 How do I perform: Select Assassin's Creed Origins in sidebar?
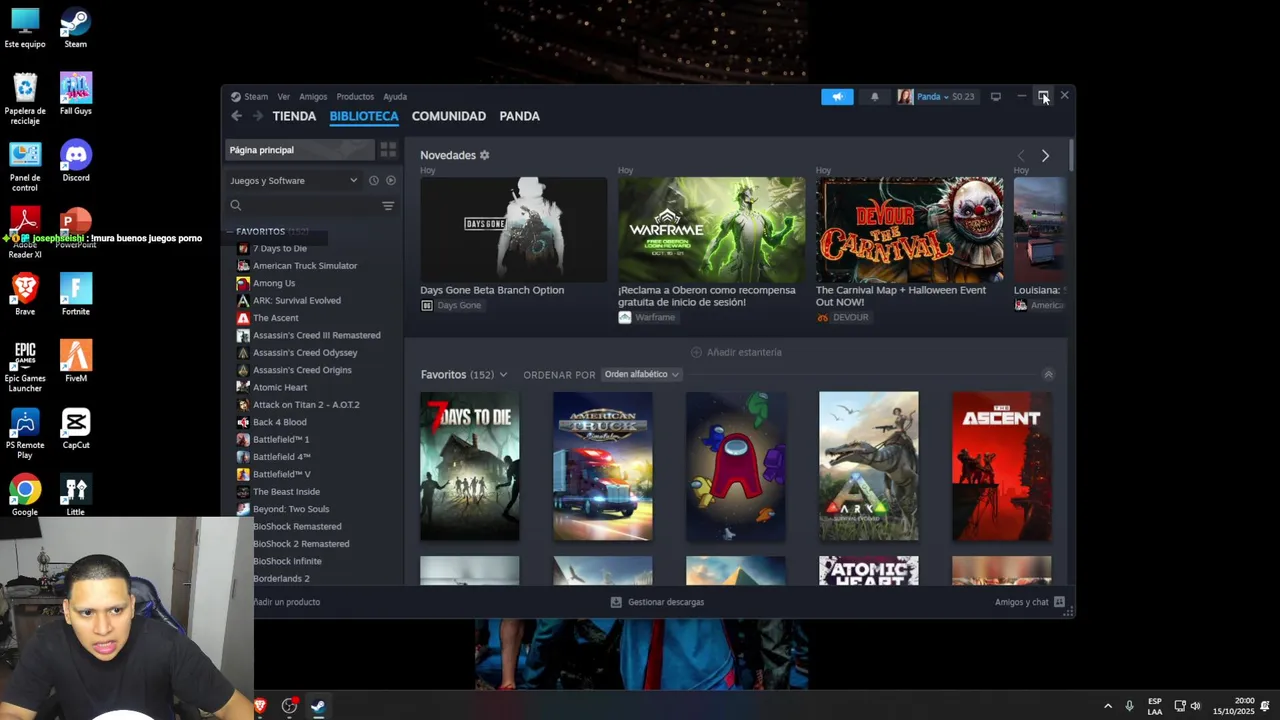[x=302, y=370]
